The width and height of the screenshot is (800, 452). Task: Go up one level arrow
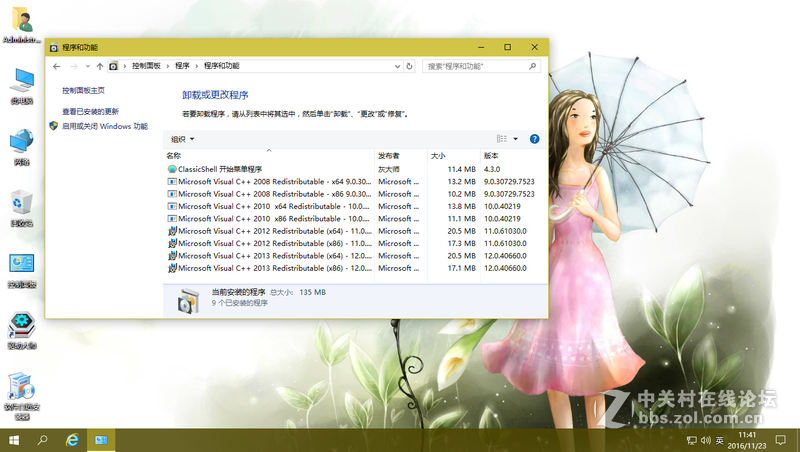point(100,66)
